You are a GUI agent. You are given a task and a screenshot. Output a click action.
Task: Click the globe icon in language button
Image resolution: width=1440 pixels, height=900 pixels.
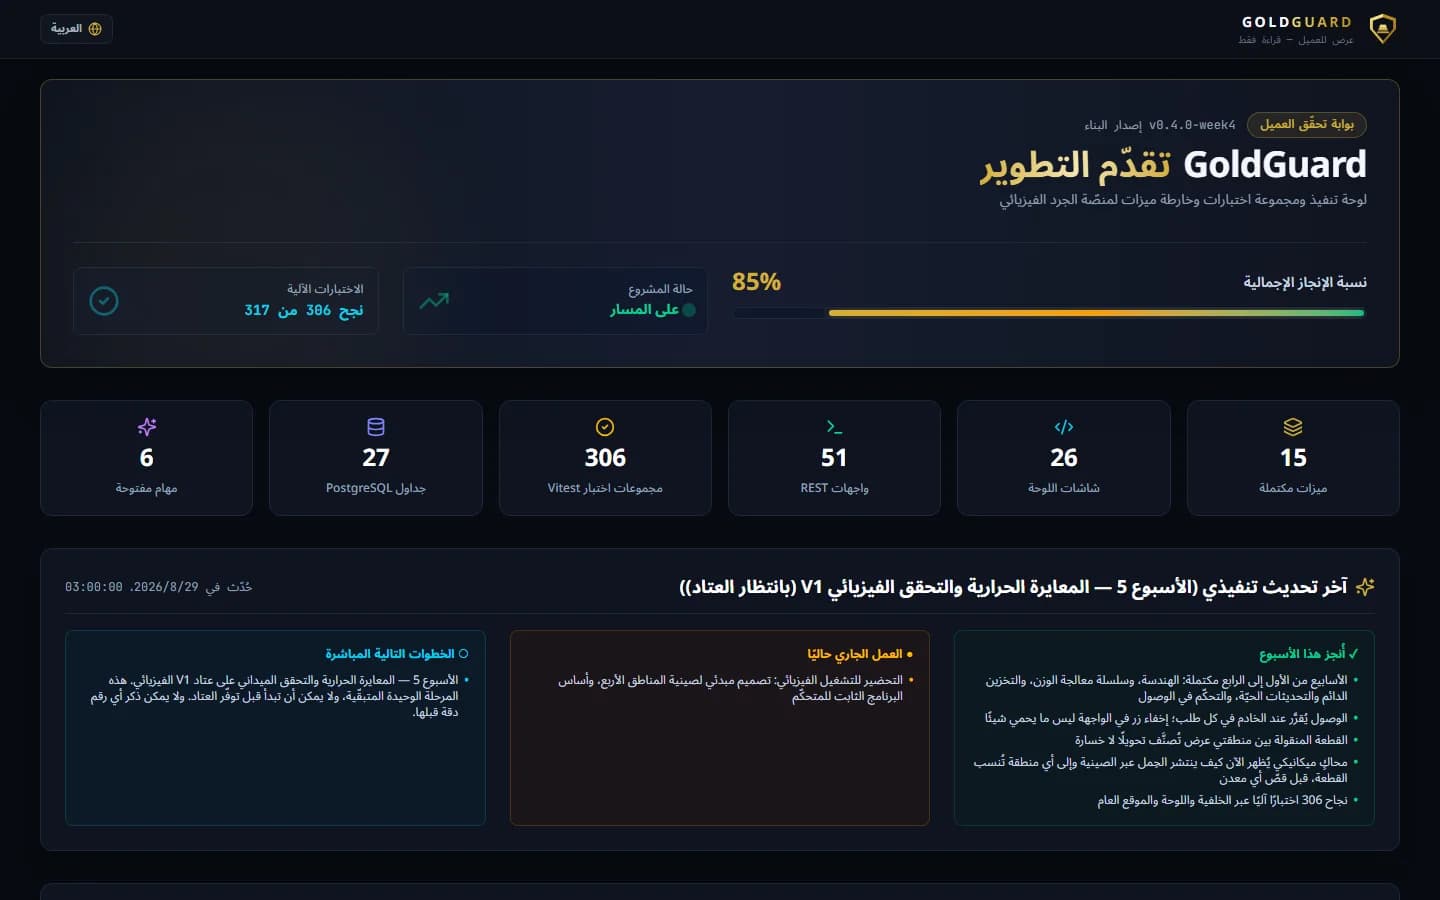coord(95,29)
